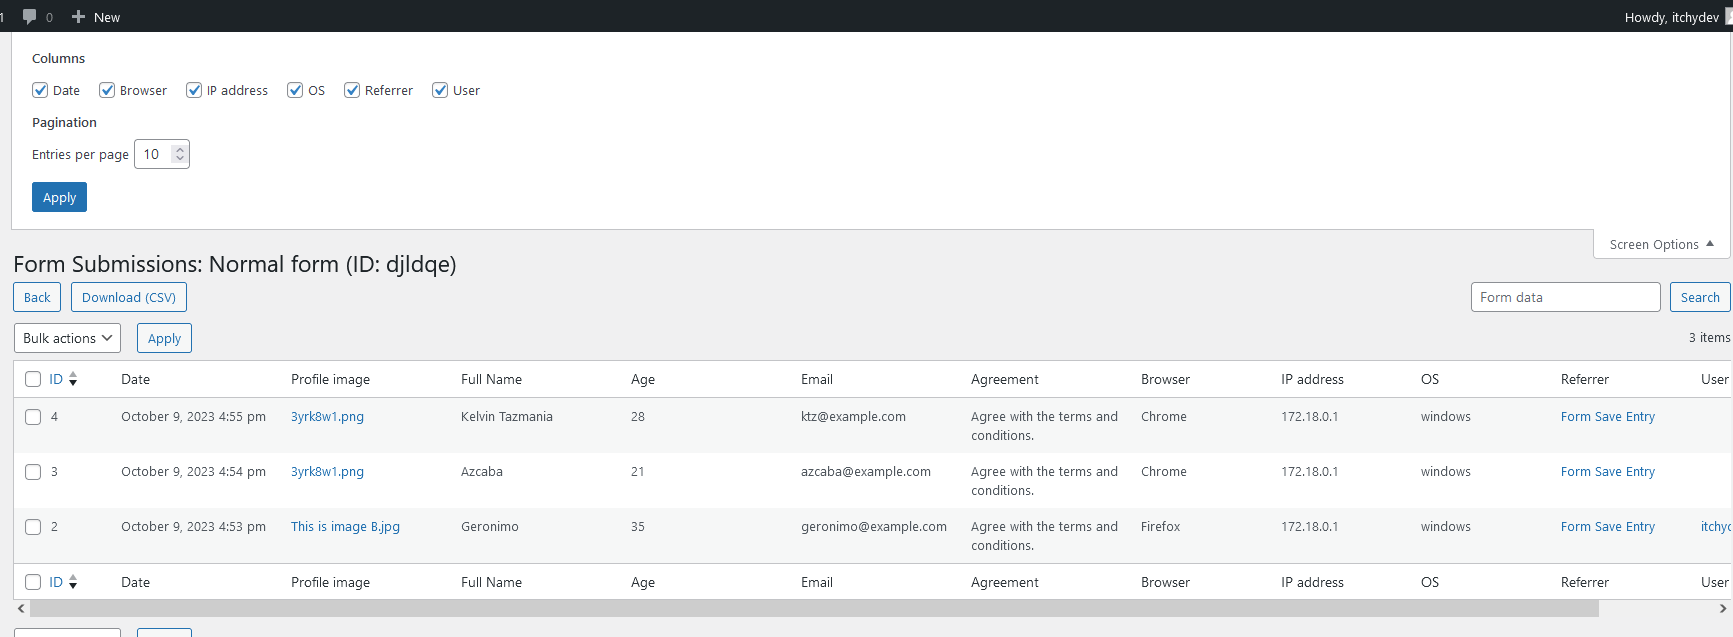Click the Form data search field
Viewport: 1733px width, 637px height.
pos(1565,297)
